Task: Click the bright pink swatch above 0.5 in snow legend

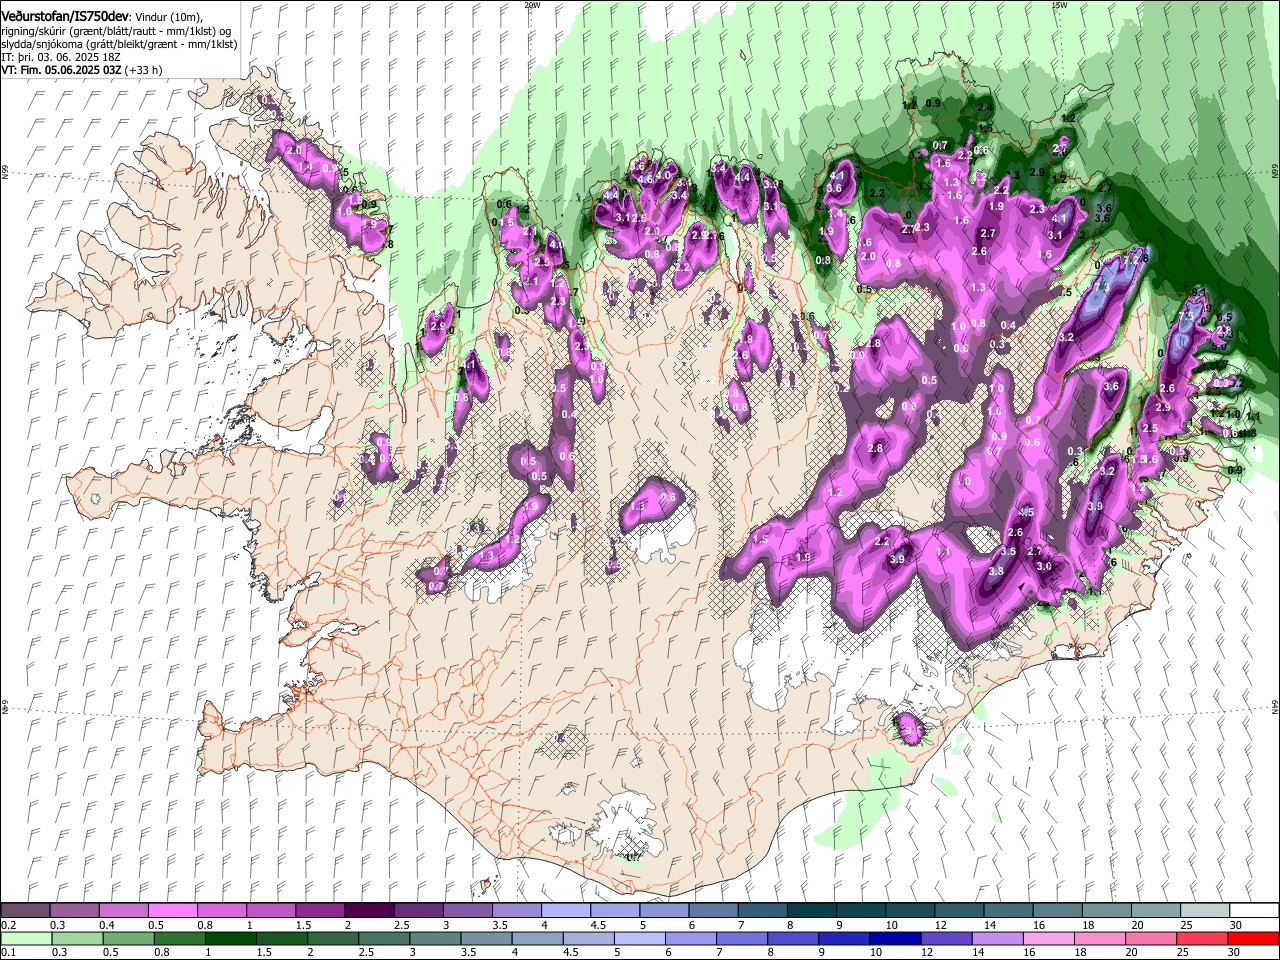Action: 172,911
